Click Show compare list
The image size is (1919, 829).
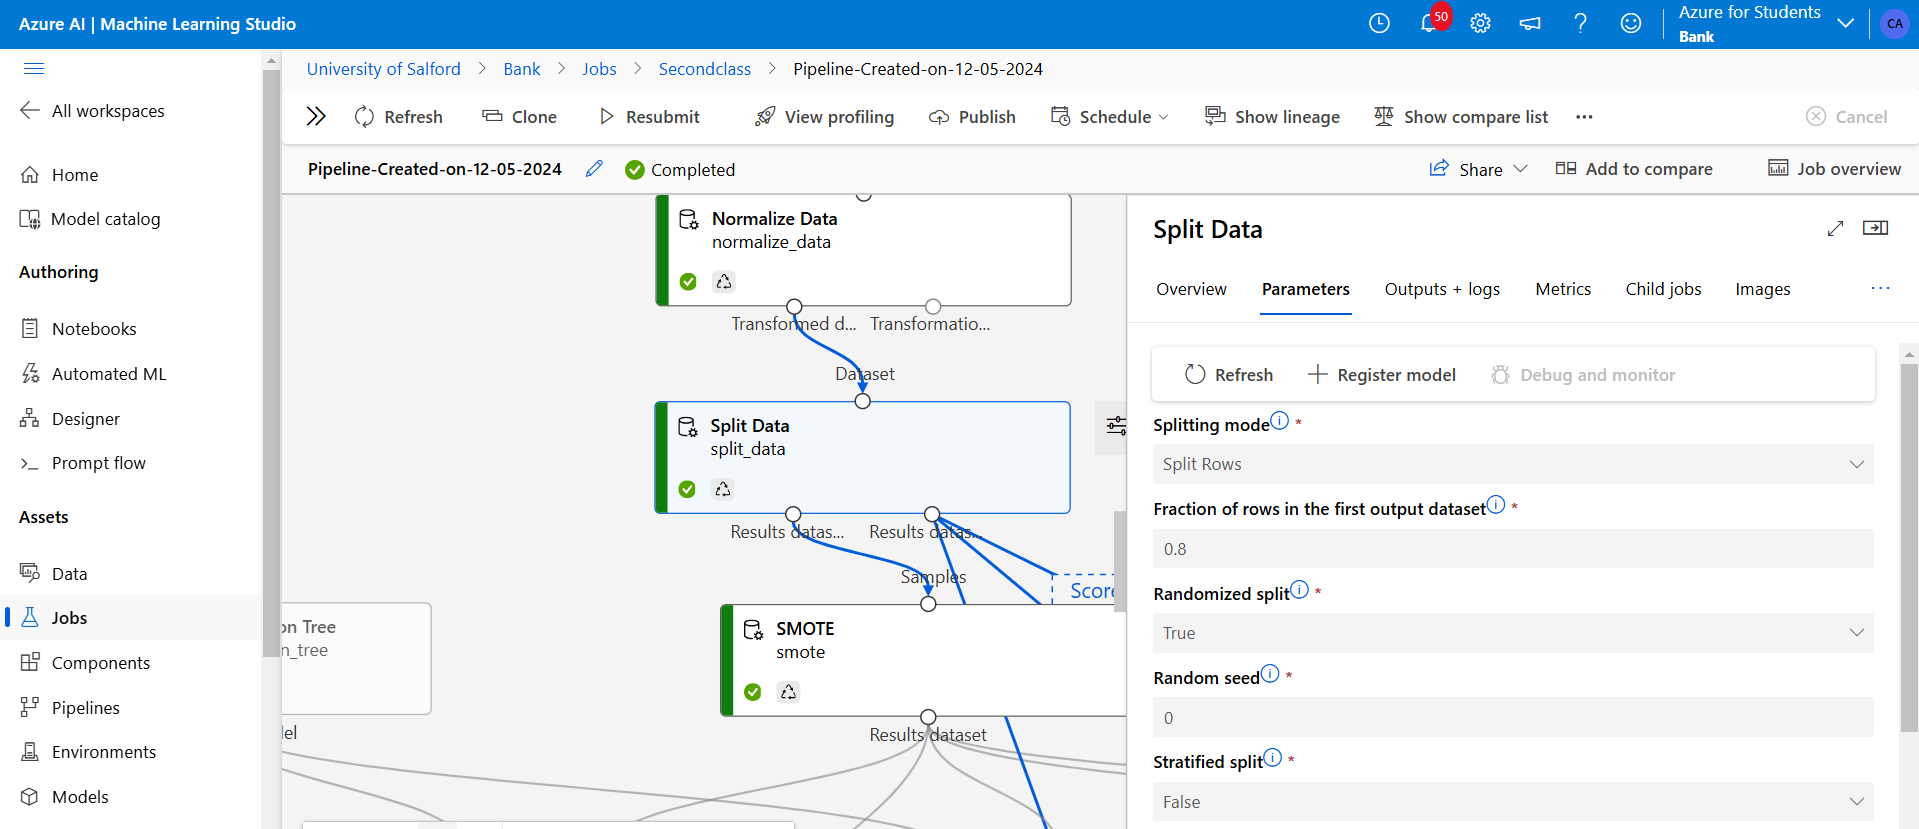(x=1461, y=117)
